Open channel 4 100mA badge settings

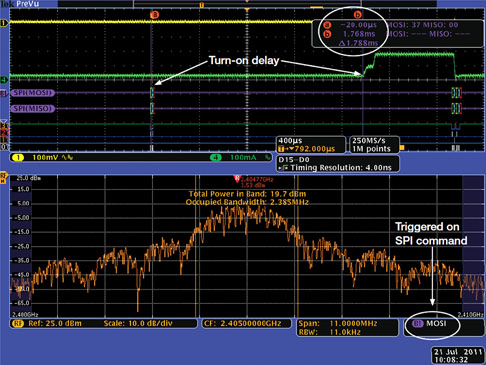tap(240, 157)
